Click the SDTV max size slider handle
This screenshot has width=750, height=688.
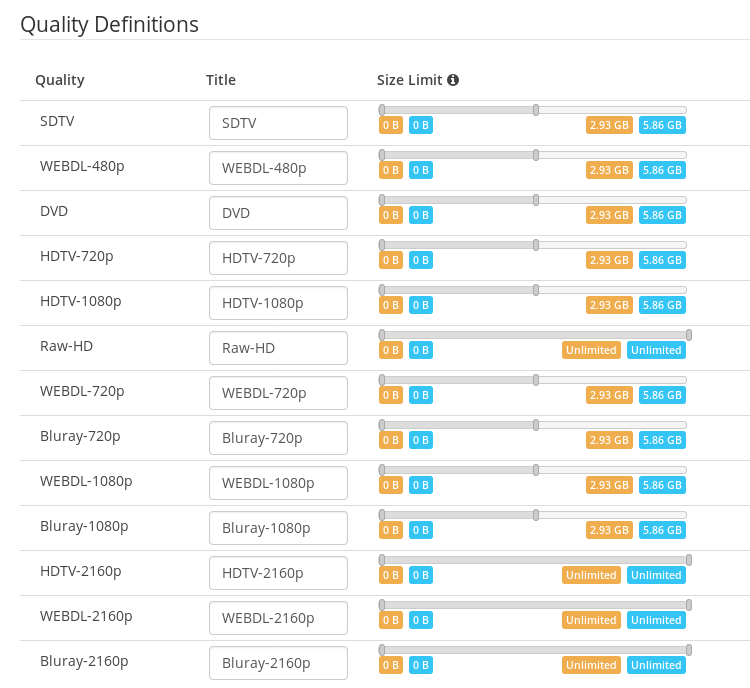(x=536, y=110)
